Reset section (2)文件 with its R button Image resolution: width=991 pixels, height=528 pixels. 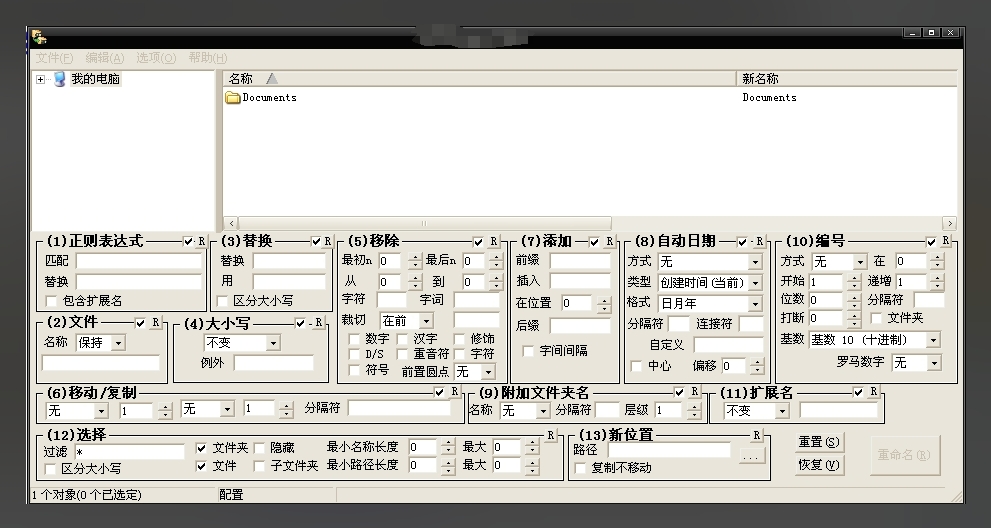155,322
